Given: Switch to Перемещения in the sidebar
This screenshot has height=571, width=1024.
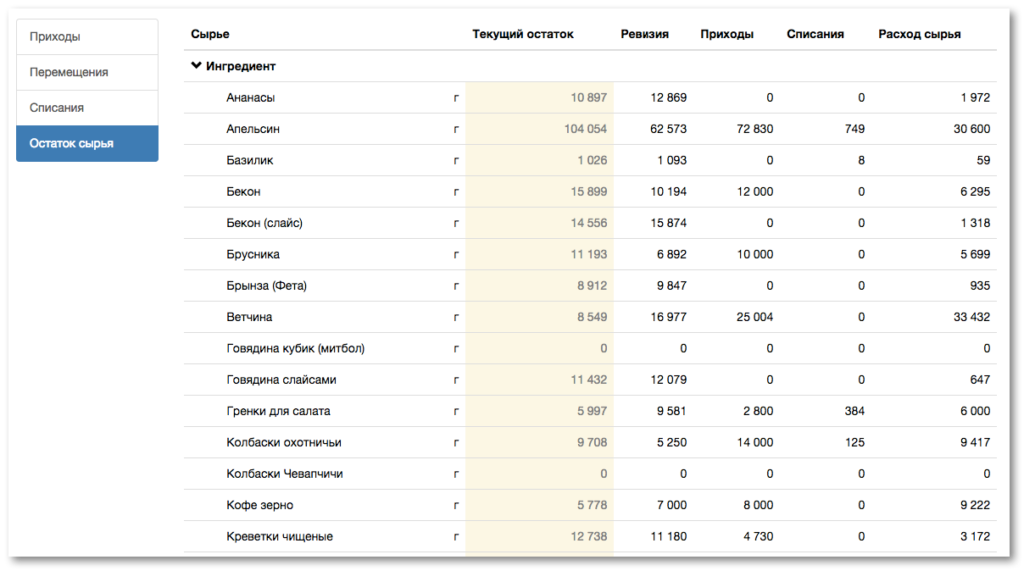Looking at the screenshot, I should (x=87, y=72).
